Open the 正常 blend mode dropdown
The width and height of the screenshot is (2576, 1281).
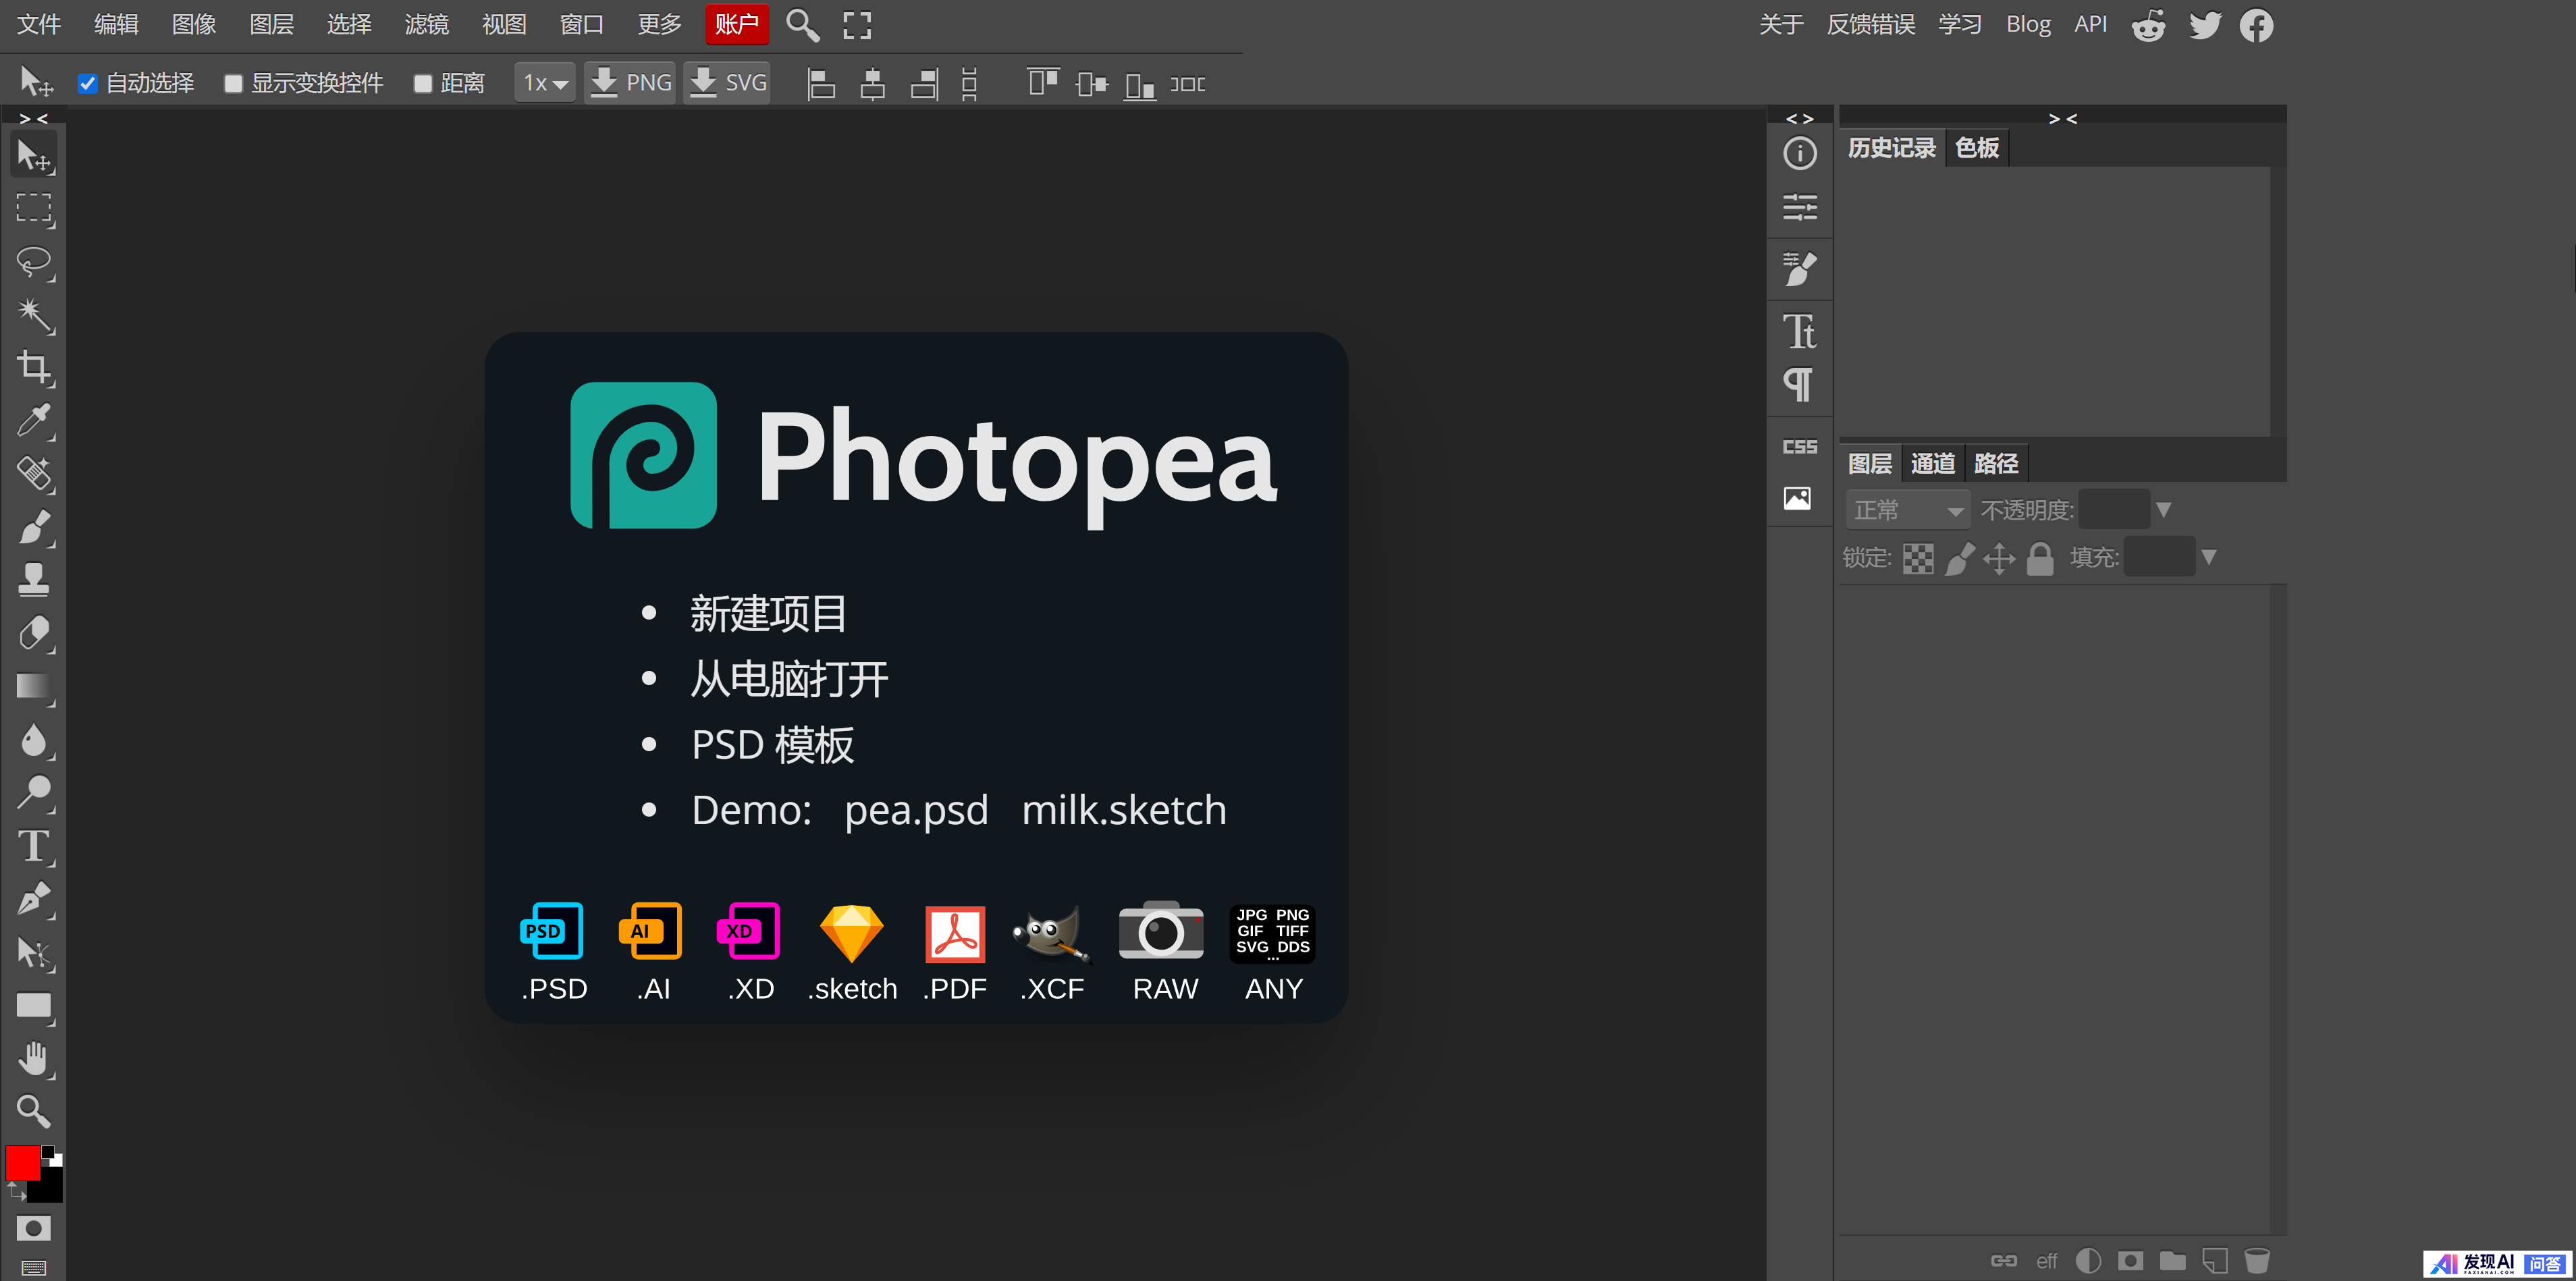[1907, 510]
